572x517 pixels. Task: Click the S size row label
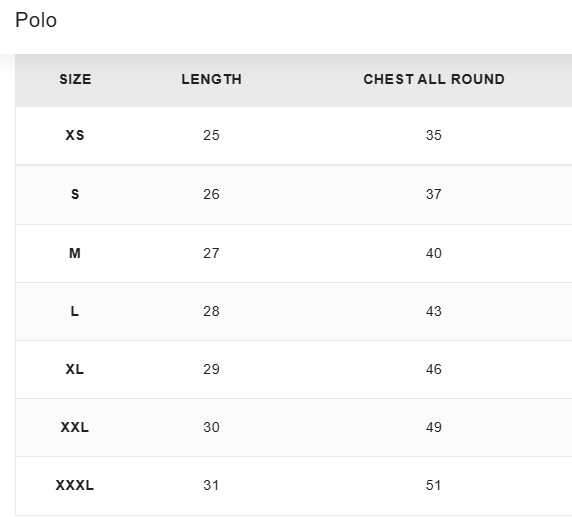click(x=75, y=194)
